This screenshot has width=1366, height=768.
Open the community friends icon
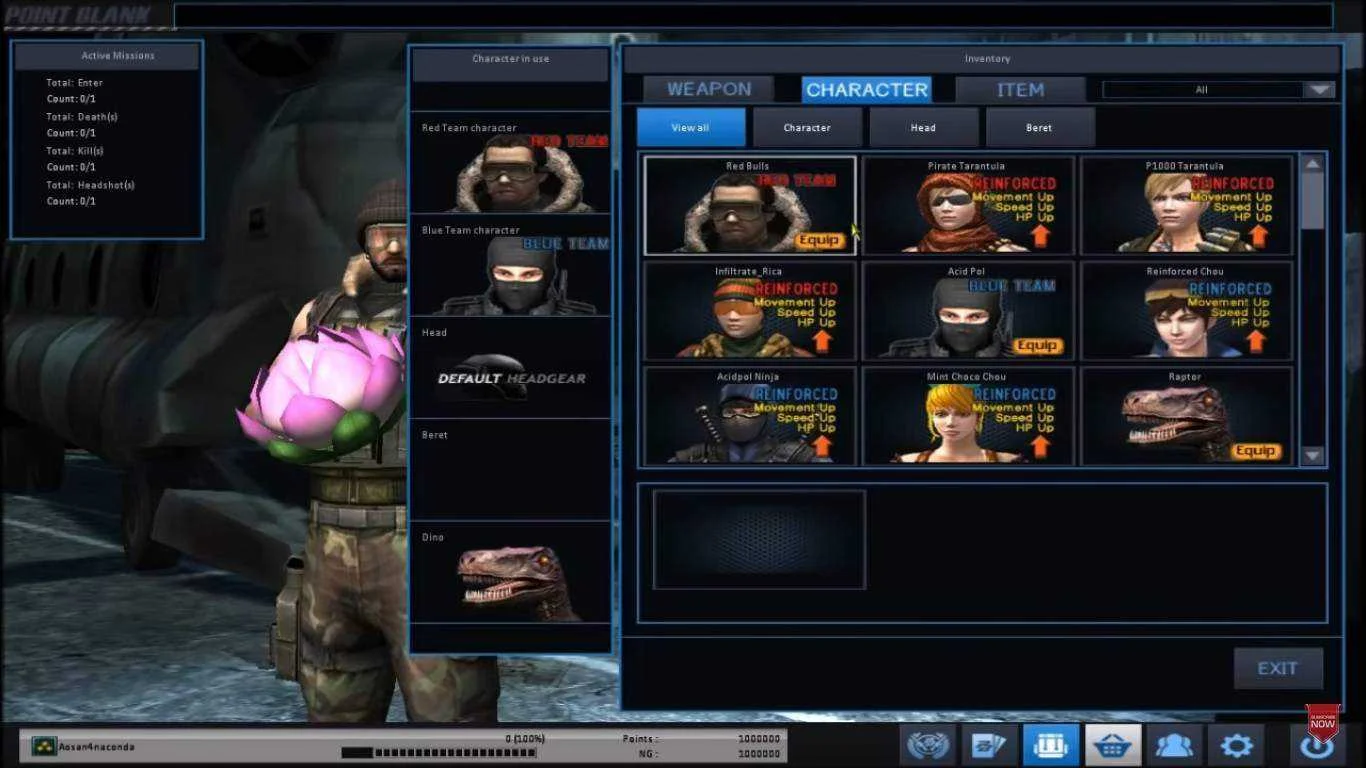(x=1174, y=745)
